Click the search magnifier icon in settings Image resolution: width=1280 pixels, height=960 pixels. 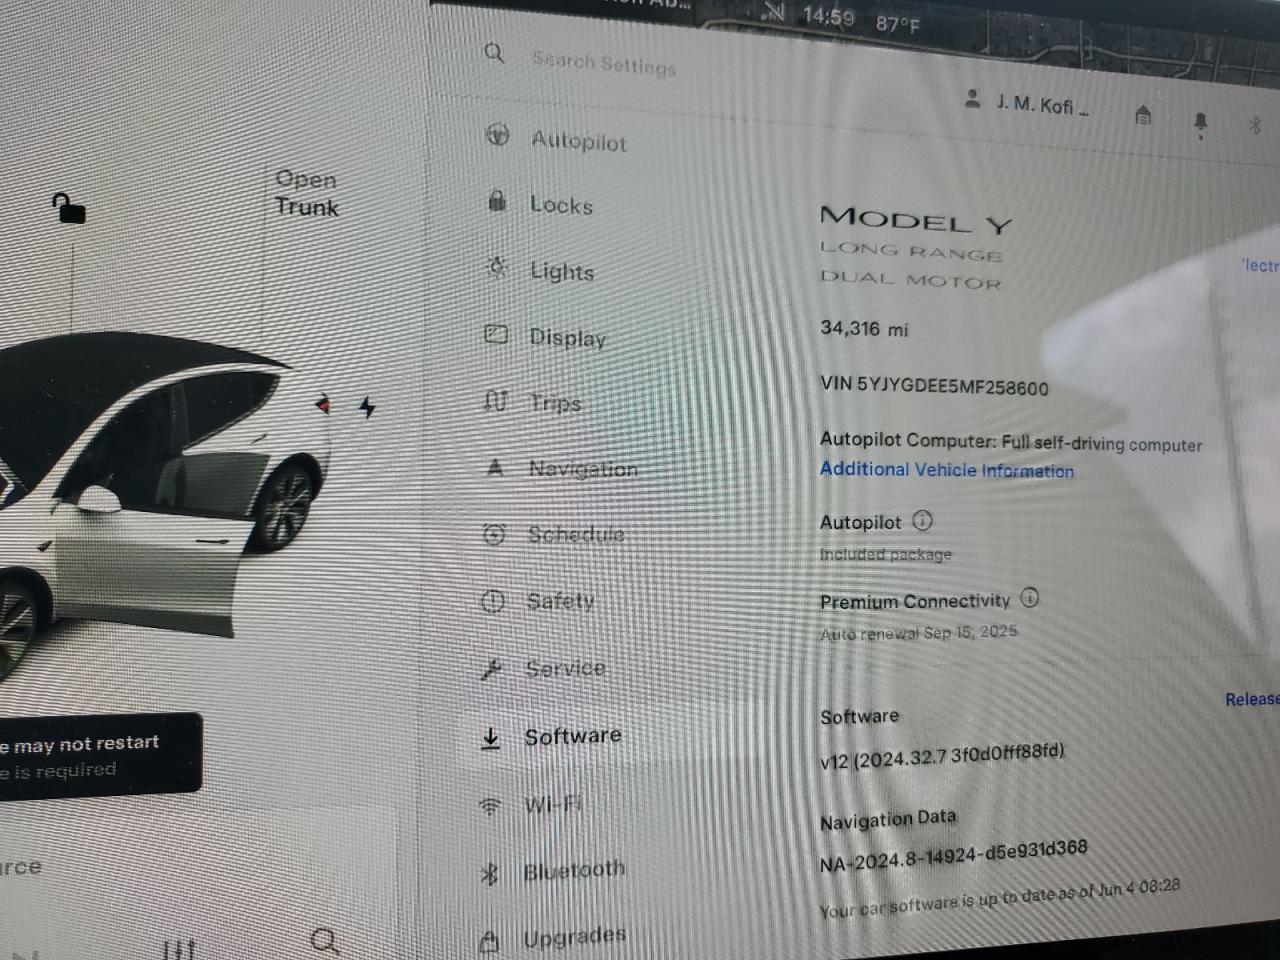pyautogui.click(x=494, y=52)
